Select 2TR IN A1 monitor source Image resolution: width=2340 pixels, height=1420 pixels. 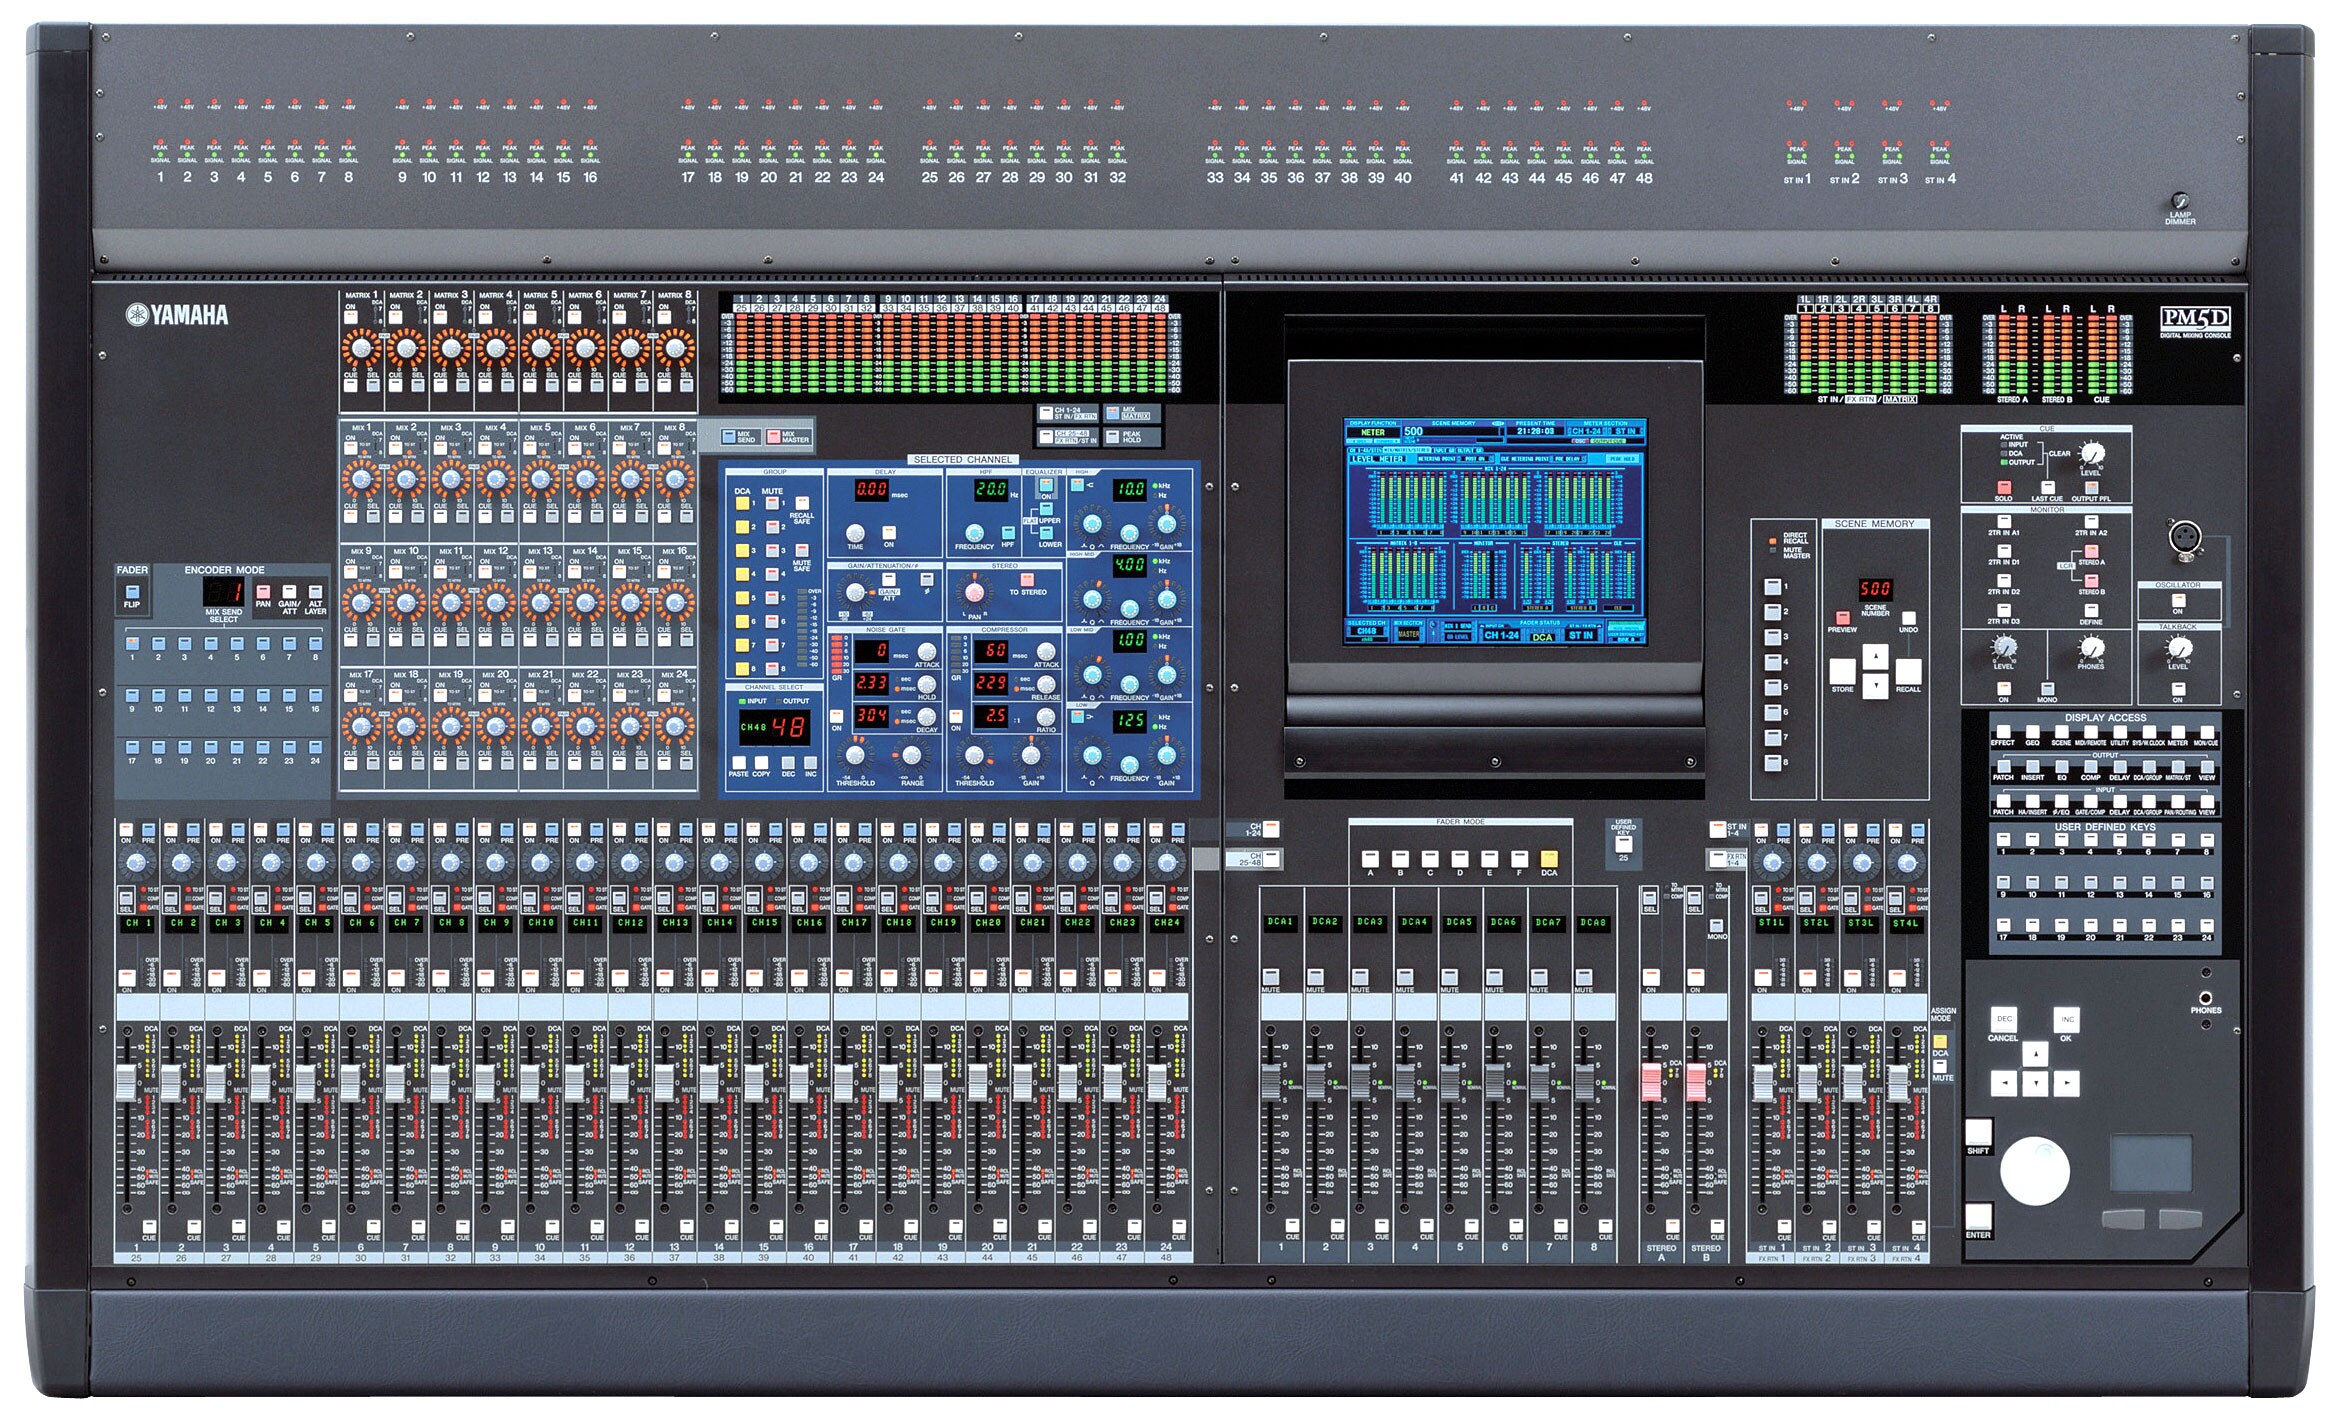(x=2004, y=523)
